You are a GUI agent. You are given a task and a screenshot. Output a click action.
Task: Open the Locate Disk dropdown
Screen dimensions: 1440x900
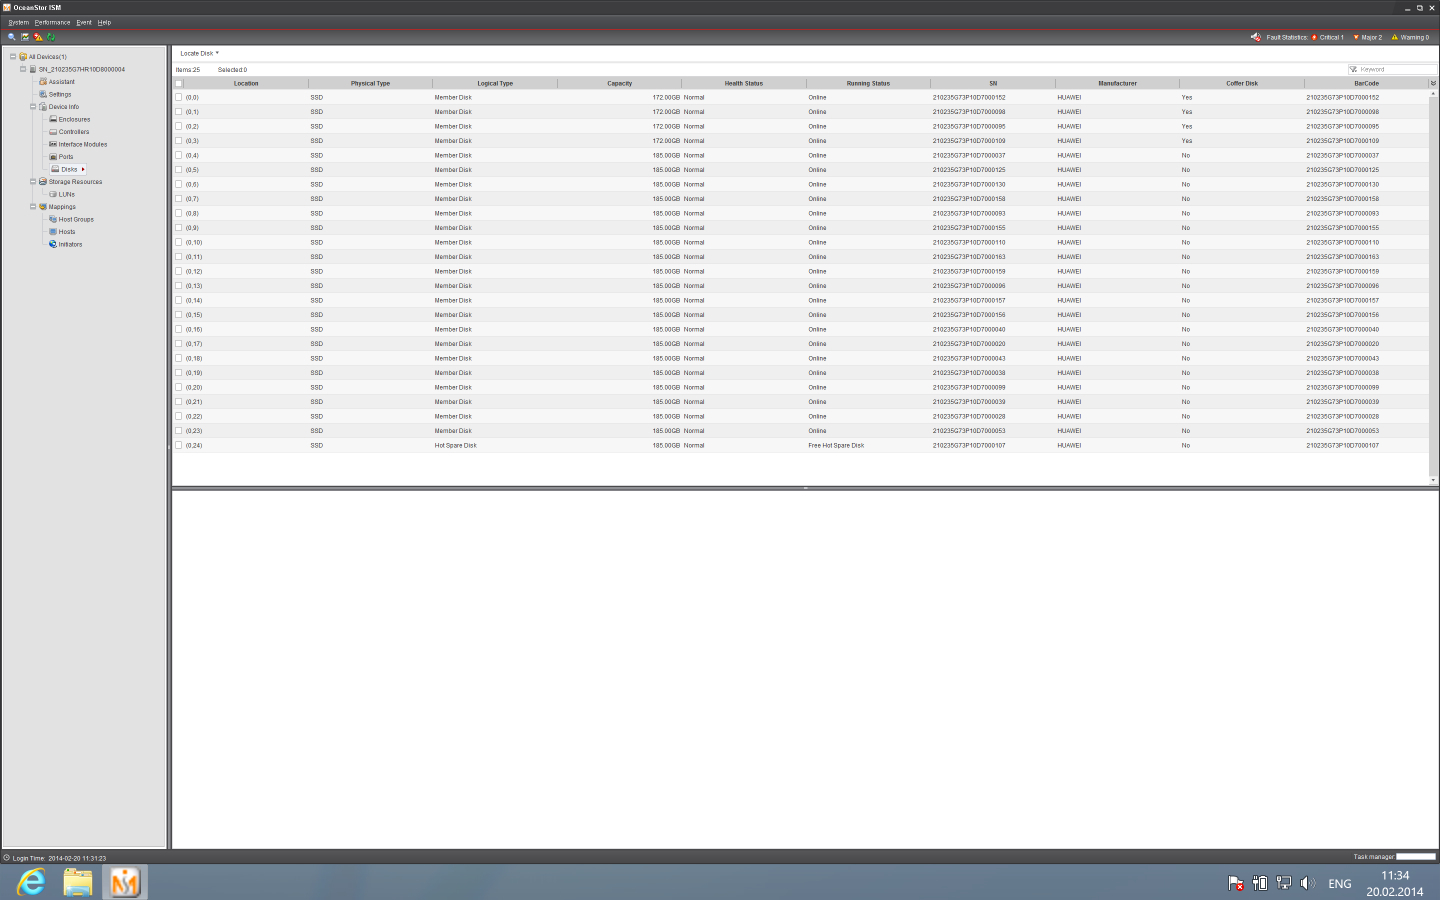(199, 53)
